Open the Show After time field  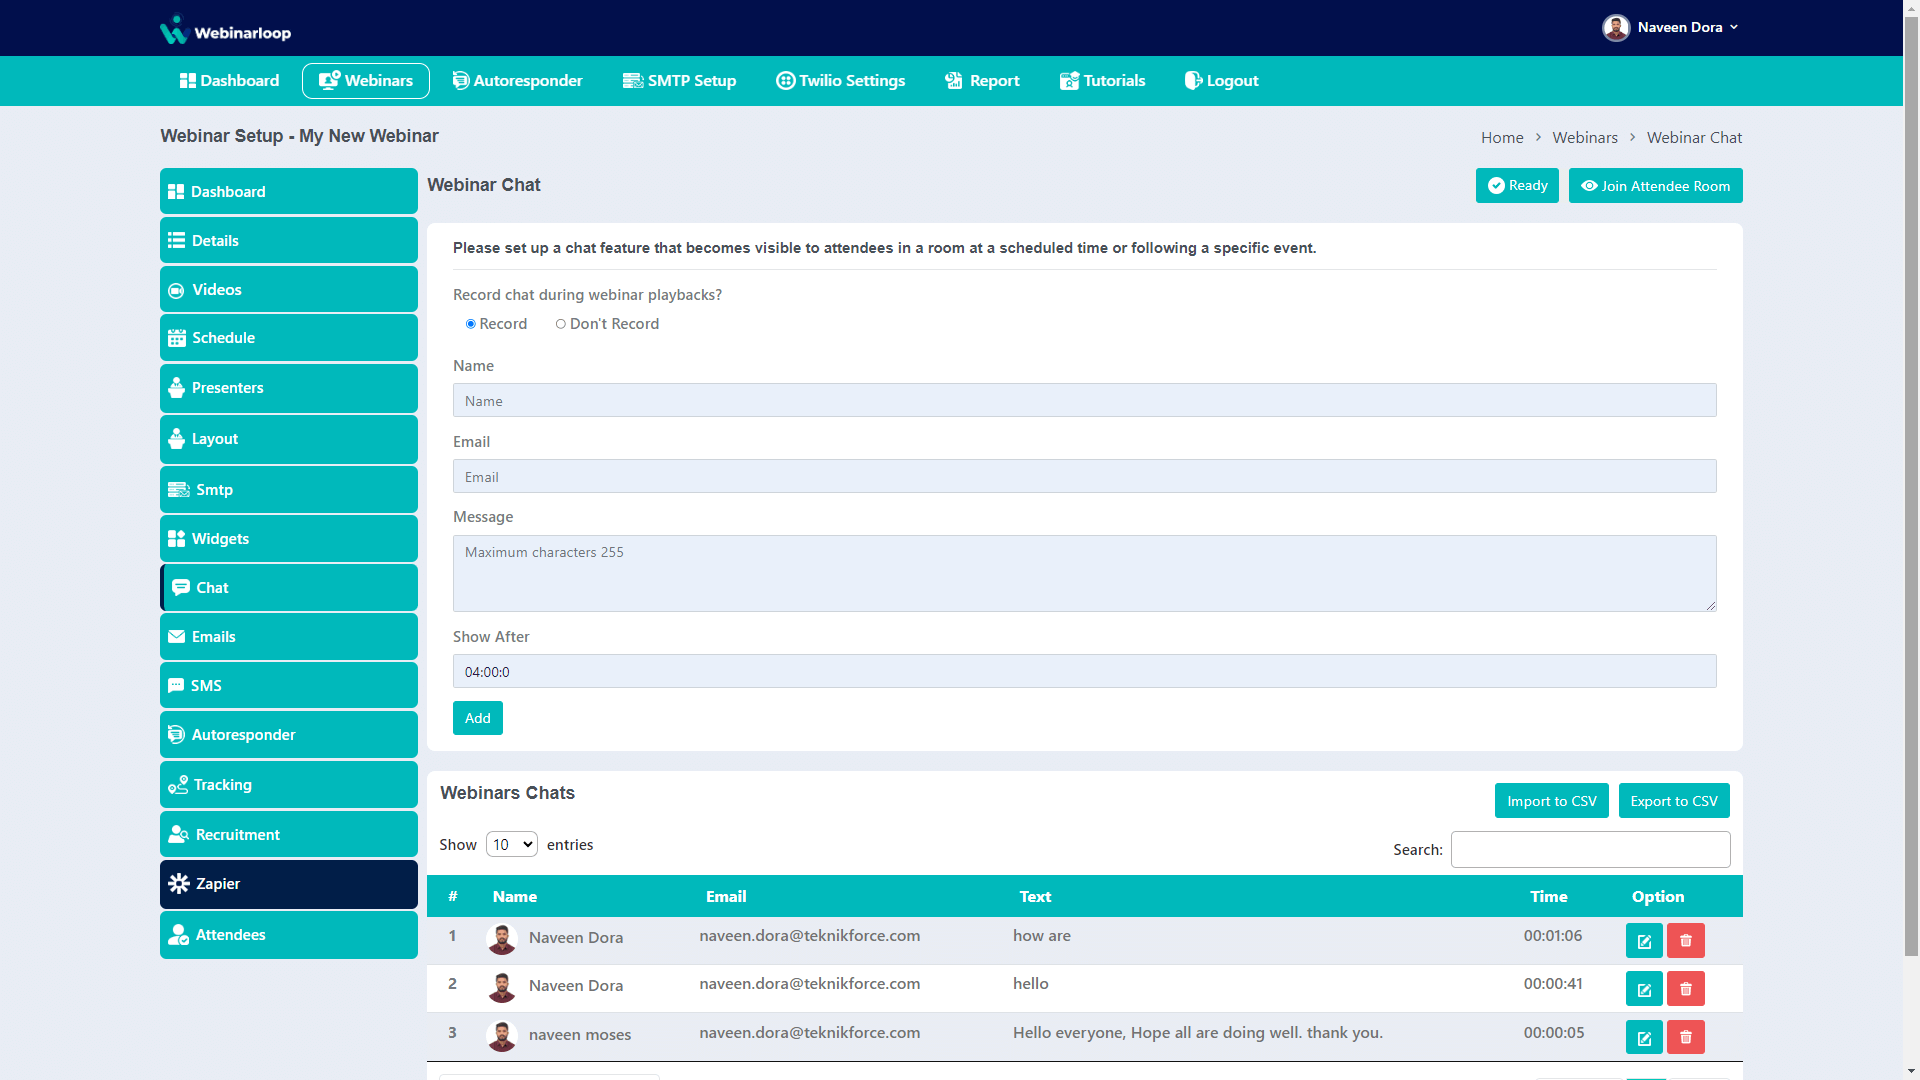[1084, 672]
